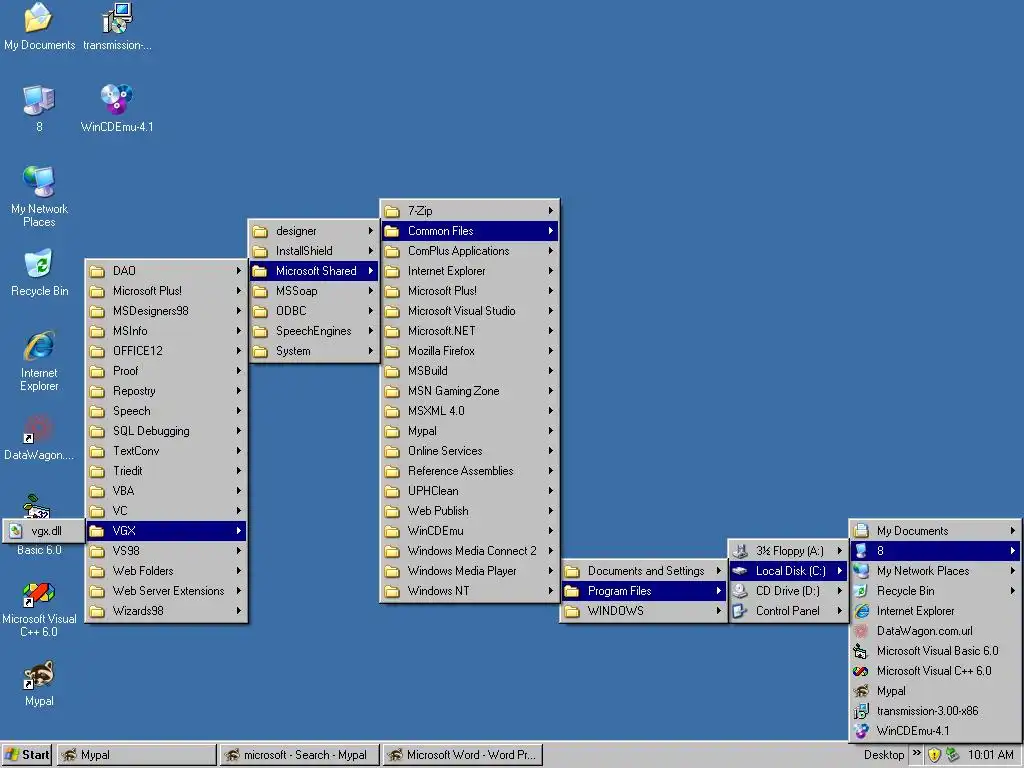The width and height of the screenshot is (1024, 768).
Task: Select the Internet Explorer desktop icon
Action: coord(39,361)
